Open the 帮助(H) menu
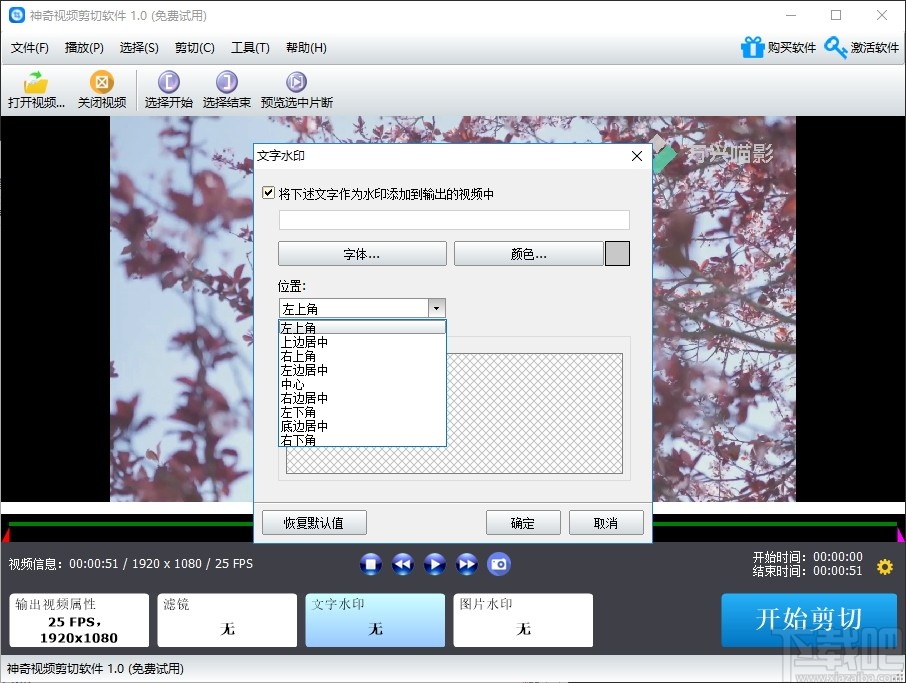Screen dimensions: 906x683 306,47
